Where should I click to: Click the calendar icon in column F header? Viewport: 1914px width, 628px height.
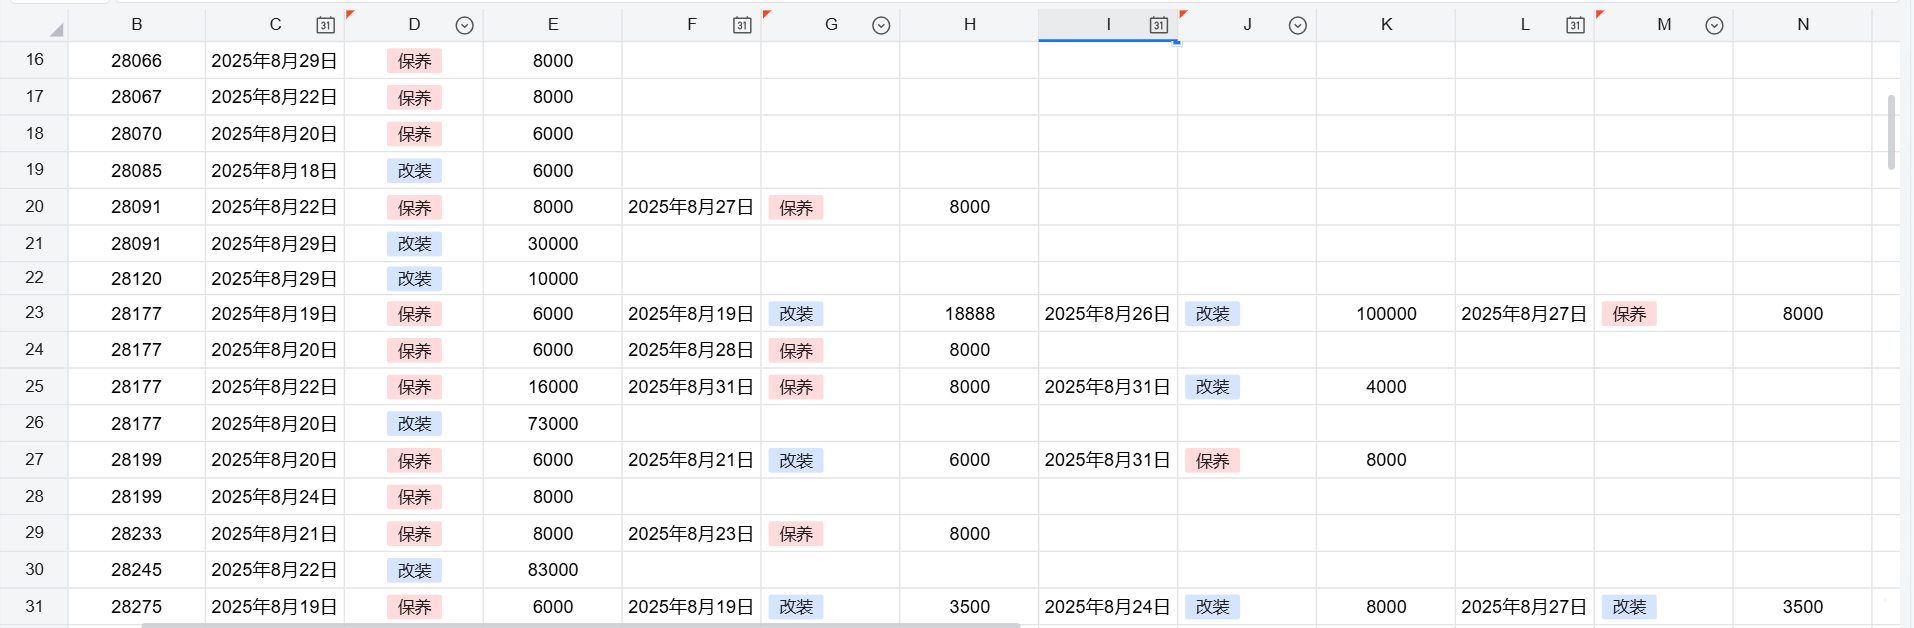pyautogui.click(x=742, y=25)
